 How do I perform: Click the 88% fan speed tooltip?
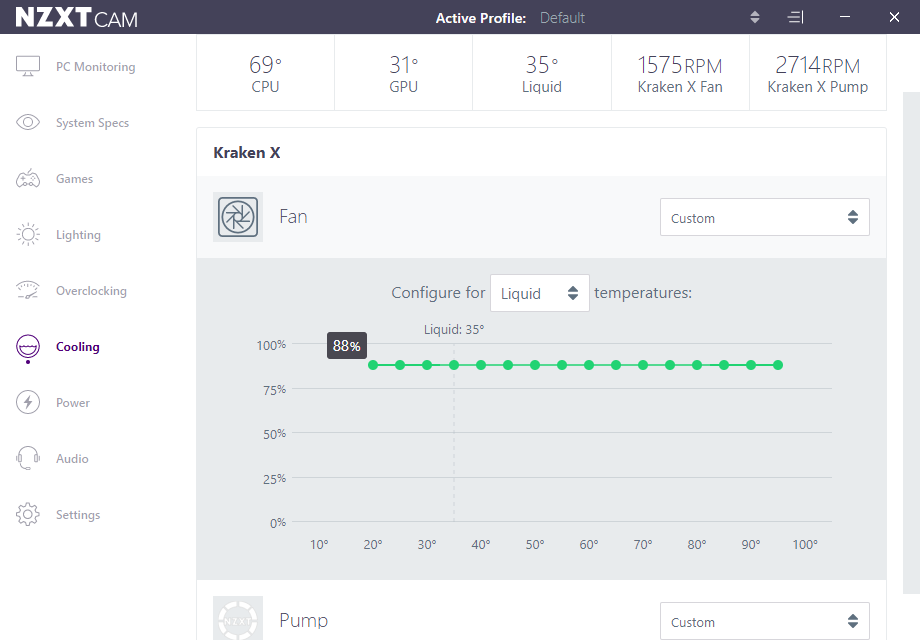pyautogui.click(x=347, y=346)
